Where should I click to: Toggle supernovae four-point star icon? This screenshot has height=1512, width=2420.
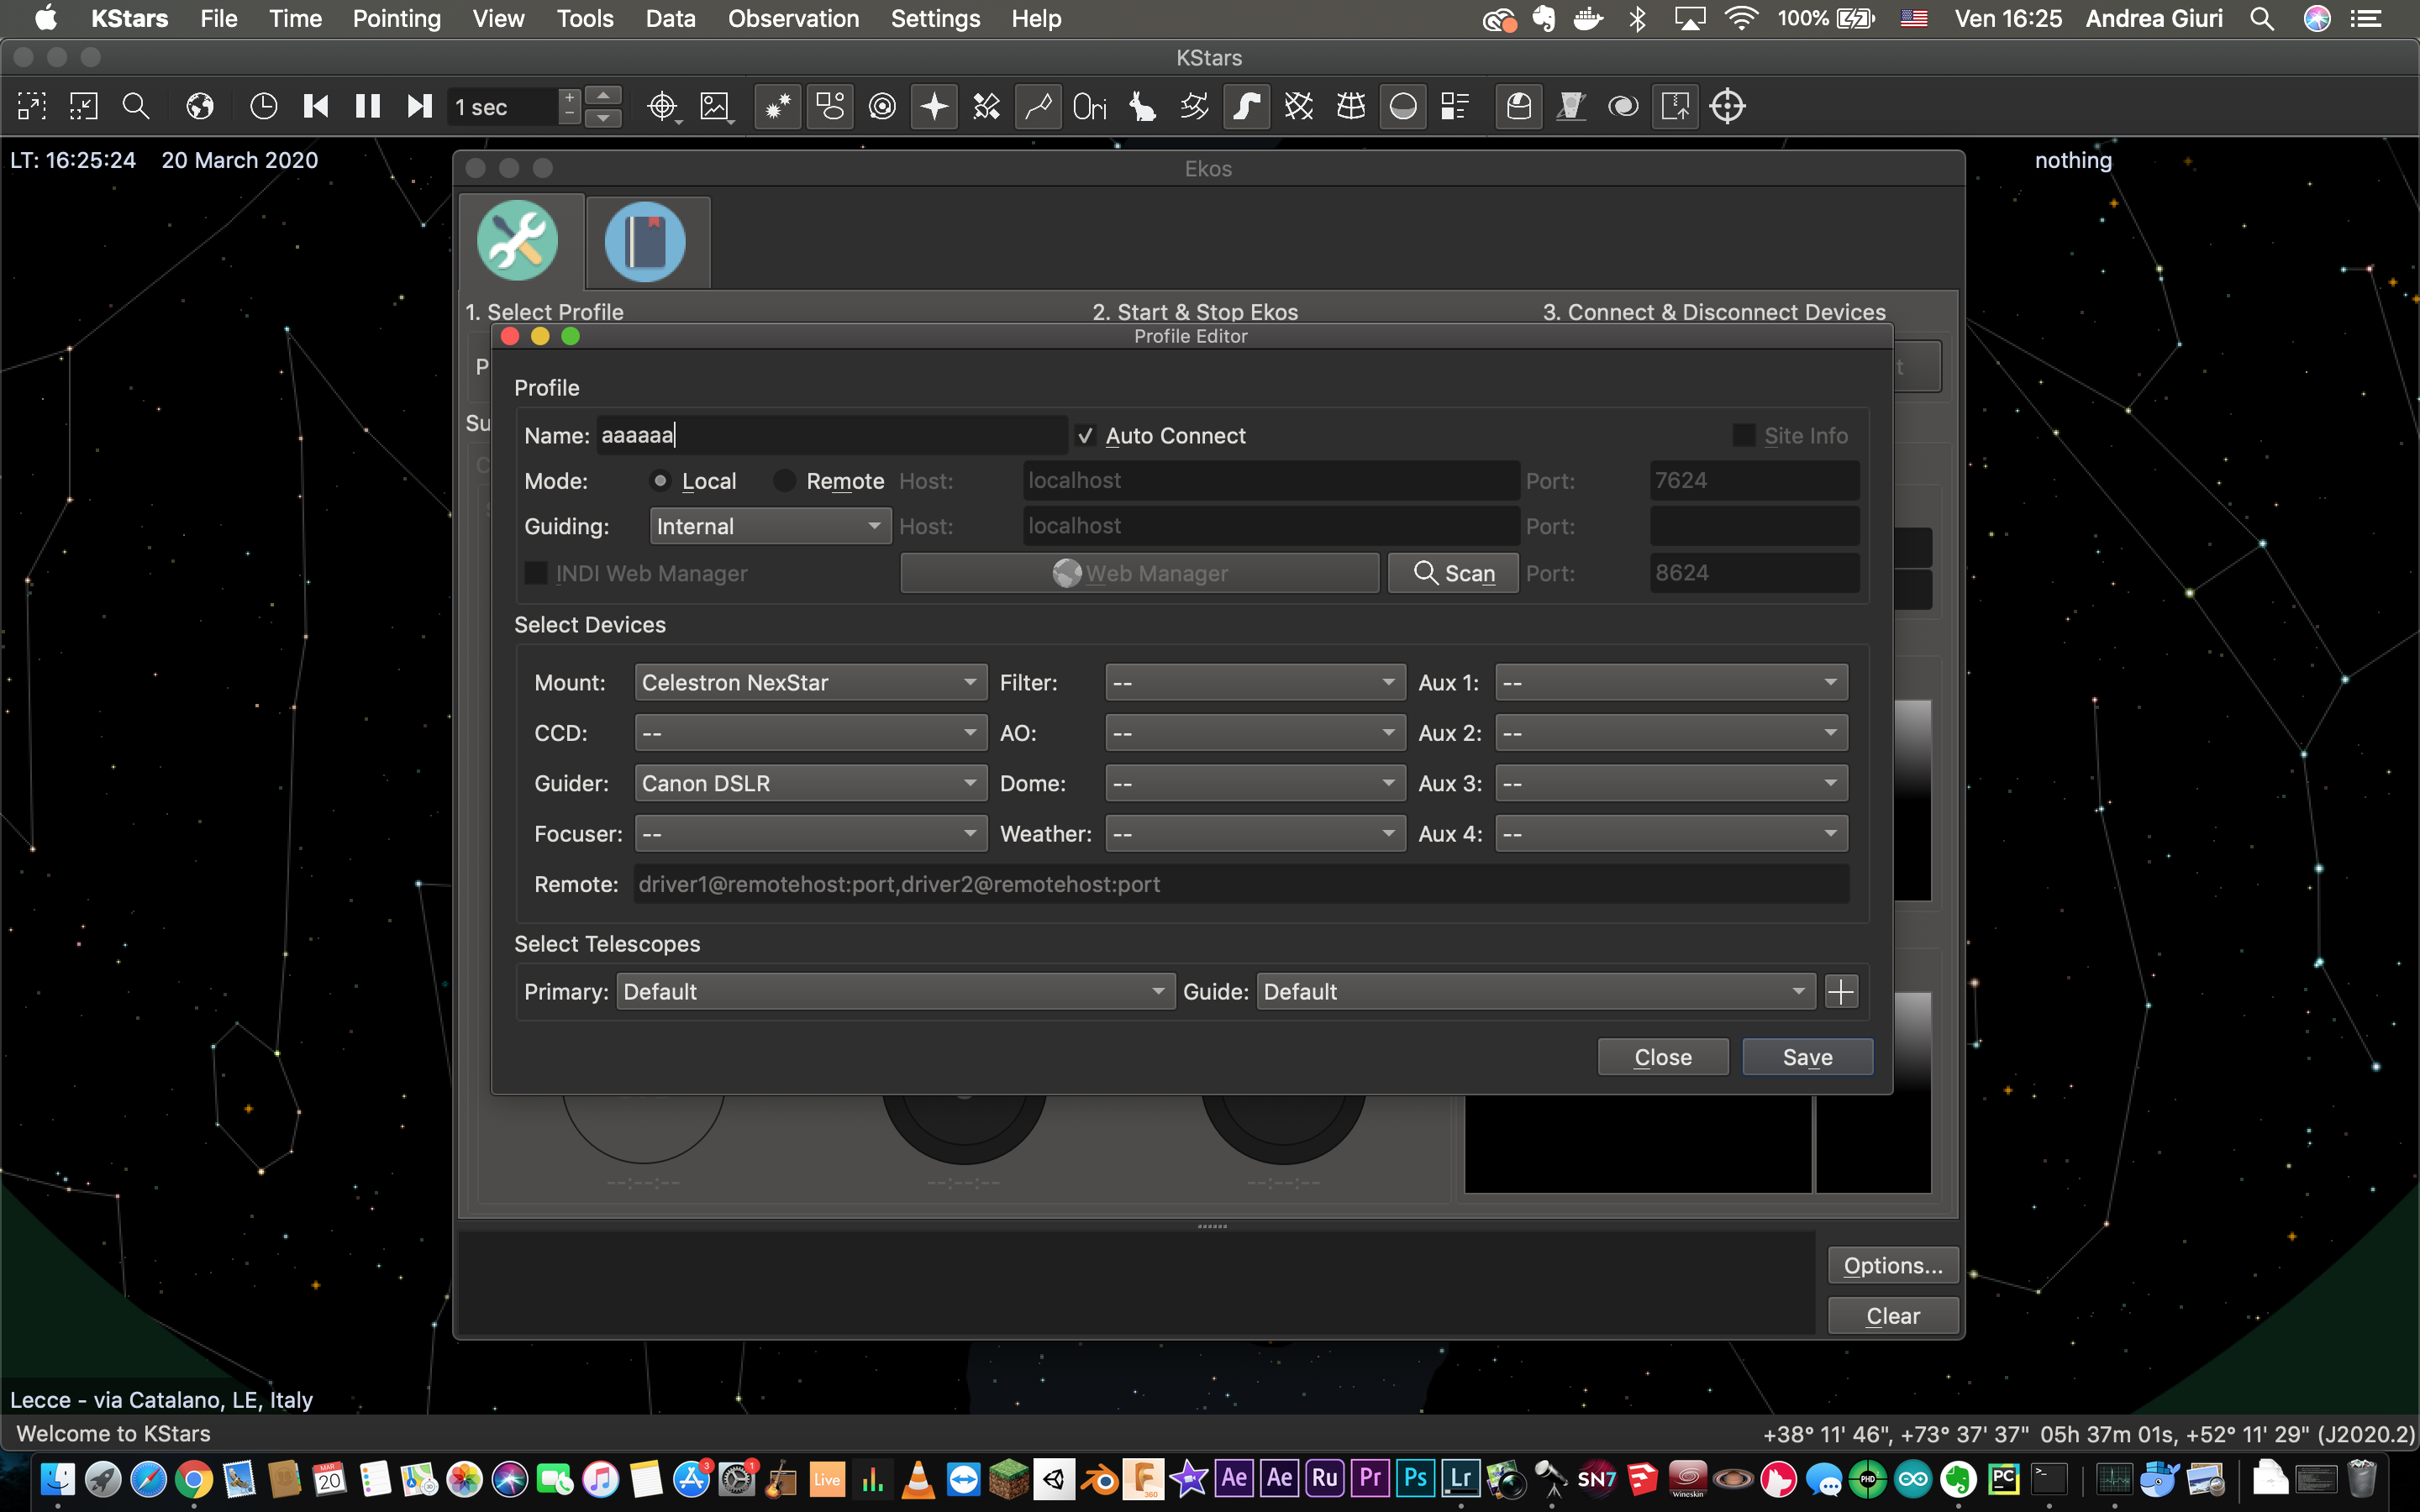click(934, 106)
